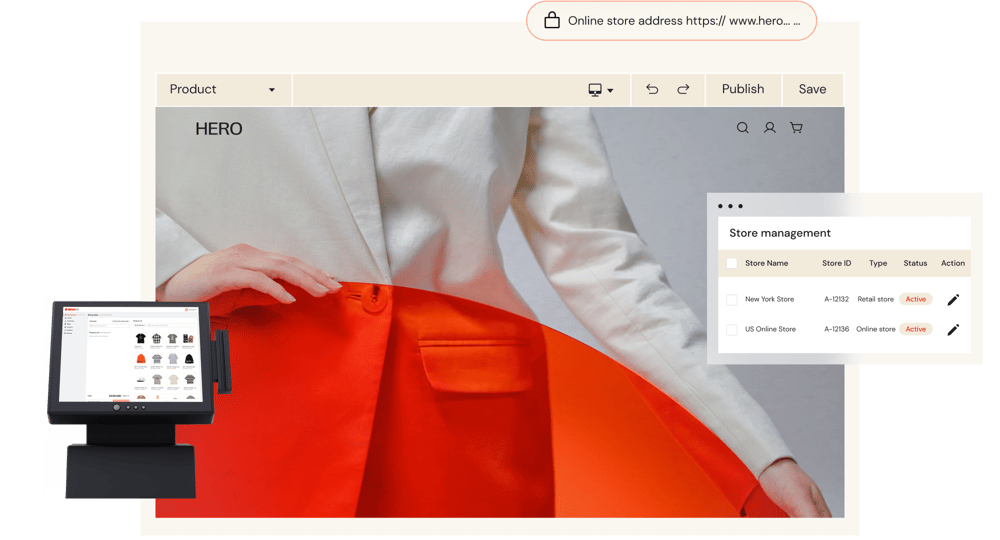1000x540 pixels.
Task: Click the undo arrow icon
Action: (652, 89)
